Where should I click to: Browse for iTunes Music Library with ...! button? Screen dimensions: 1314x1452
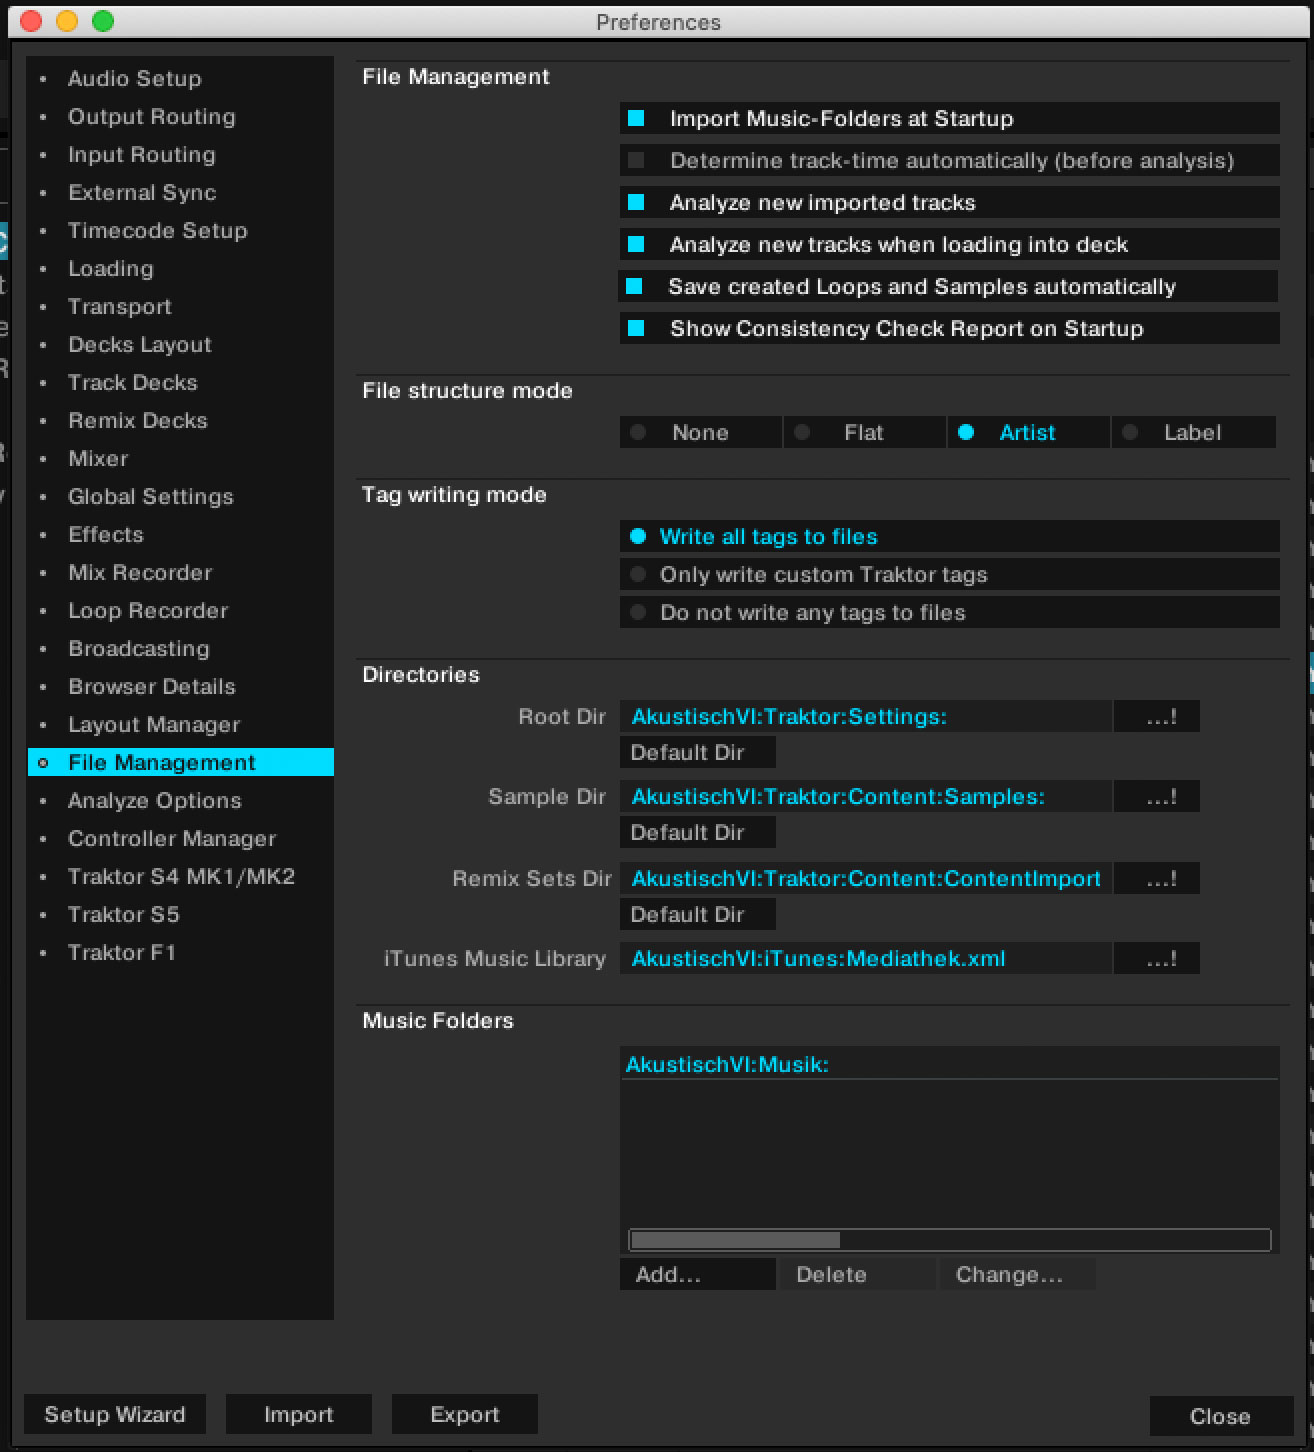pyautogui.click(x=1157, y=959)
